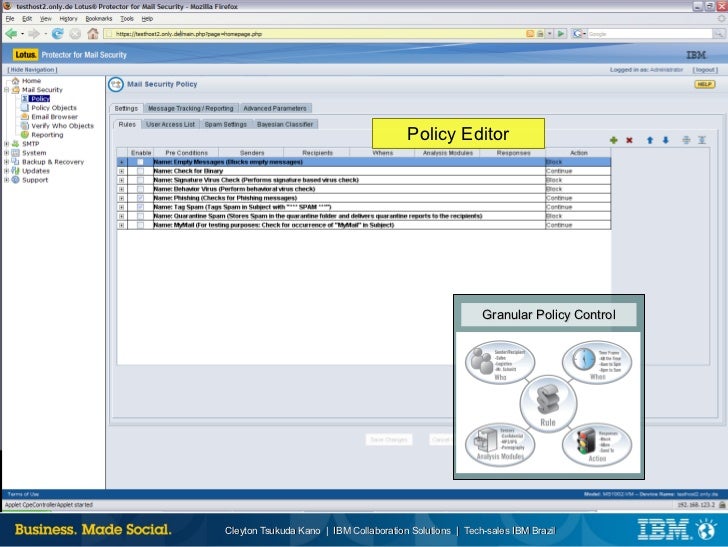728x547 pixels.
Task: Enable the Quarantine Spam rule checkbox
Action: (140, 216)
